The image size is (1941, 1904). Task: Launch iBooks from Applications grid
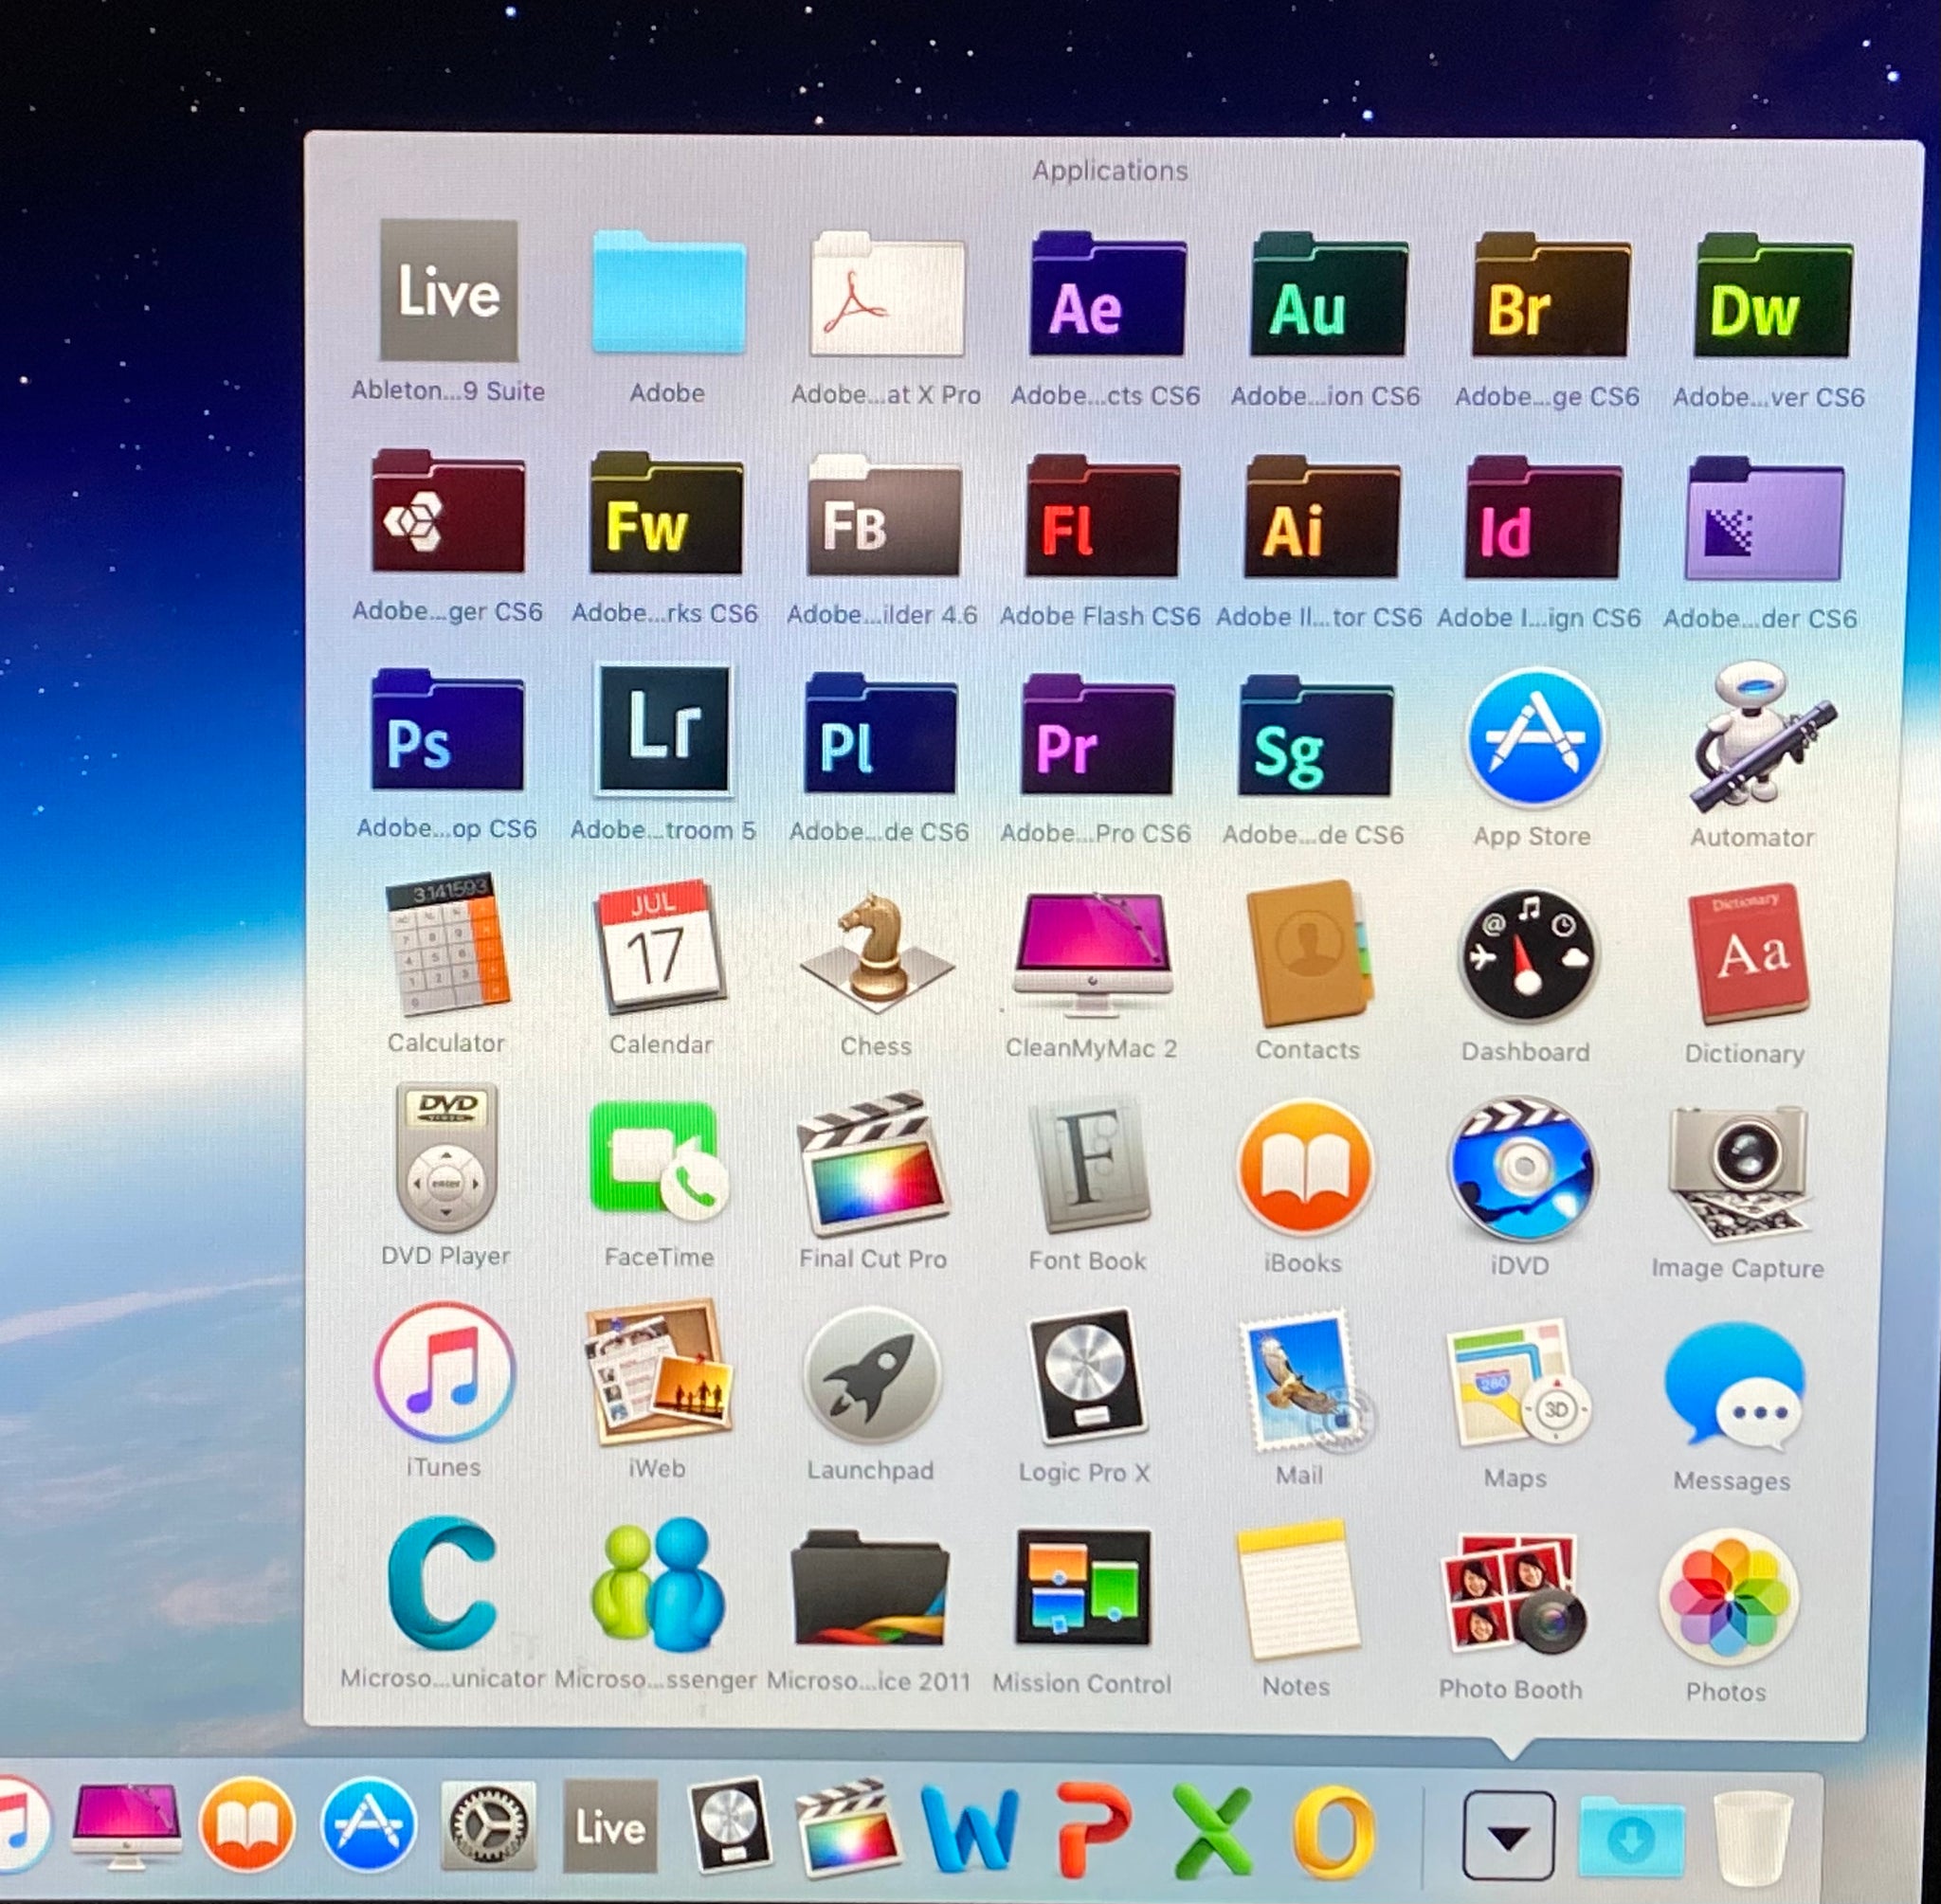1305,1168
